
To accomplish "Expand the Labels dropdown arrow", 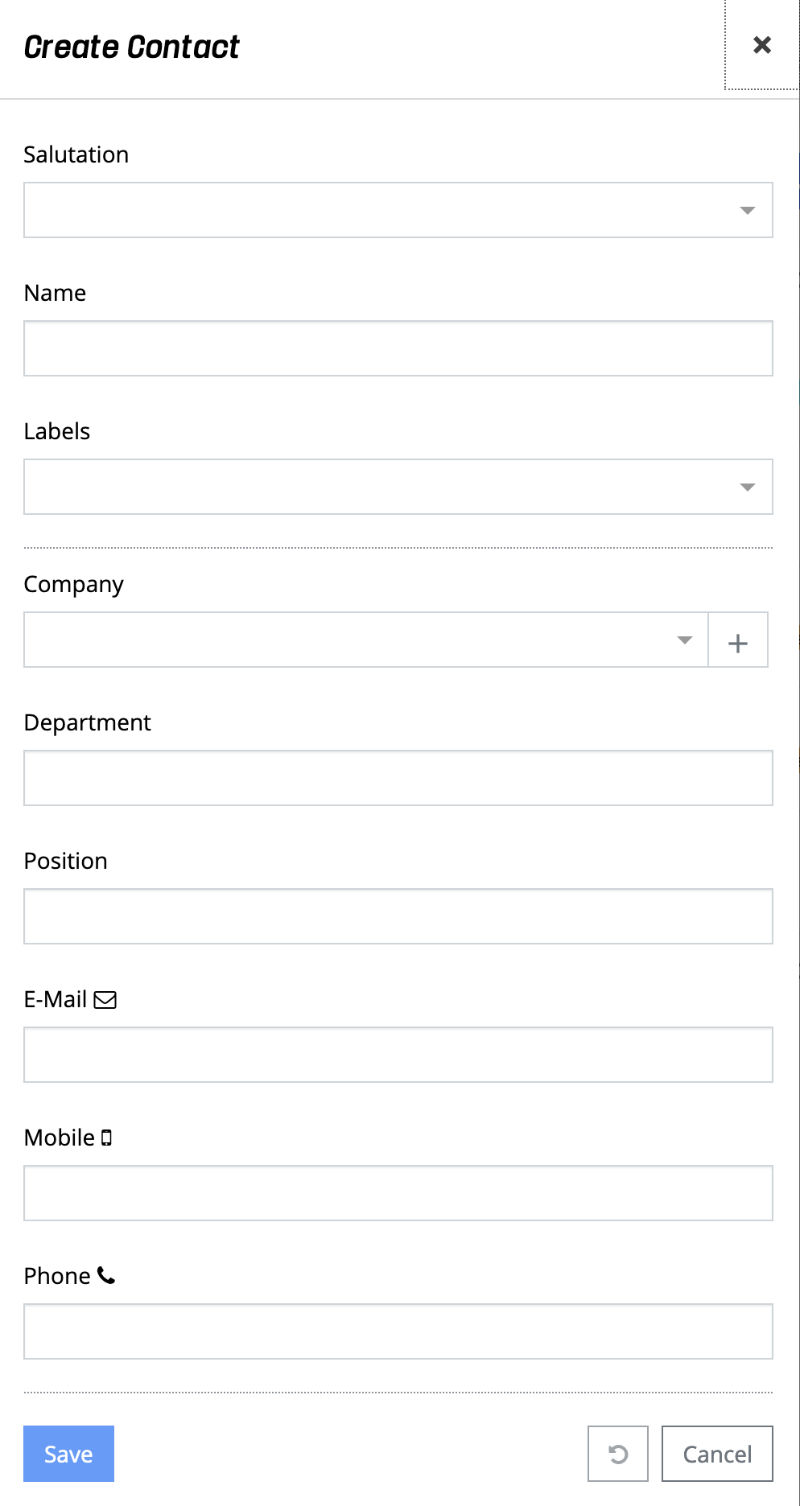I will point(747,487).
